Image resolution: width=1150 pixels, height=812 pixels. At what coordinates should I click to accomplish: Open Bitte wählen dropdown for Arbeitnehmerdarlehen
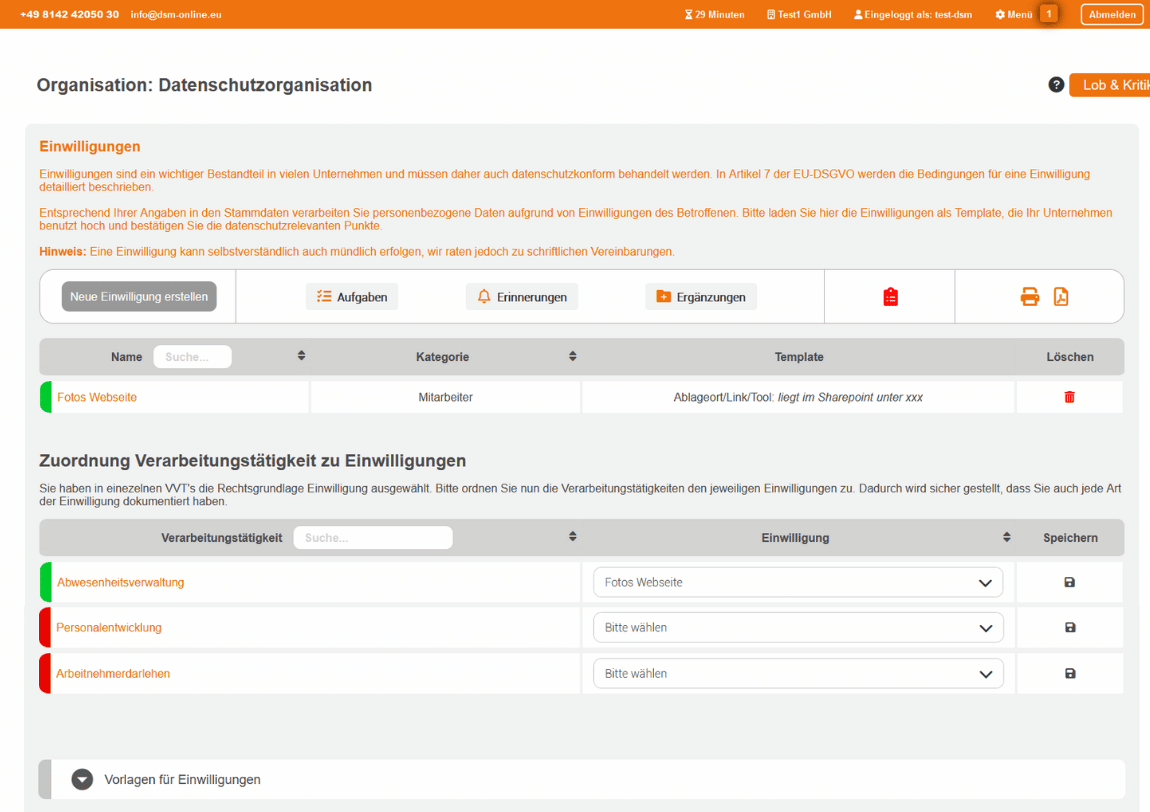797,674
